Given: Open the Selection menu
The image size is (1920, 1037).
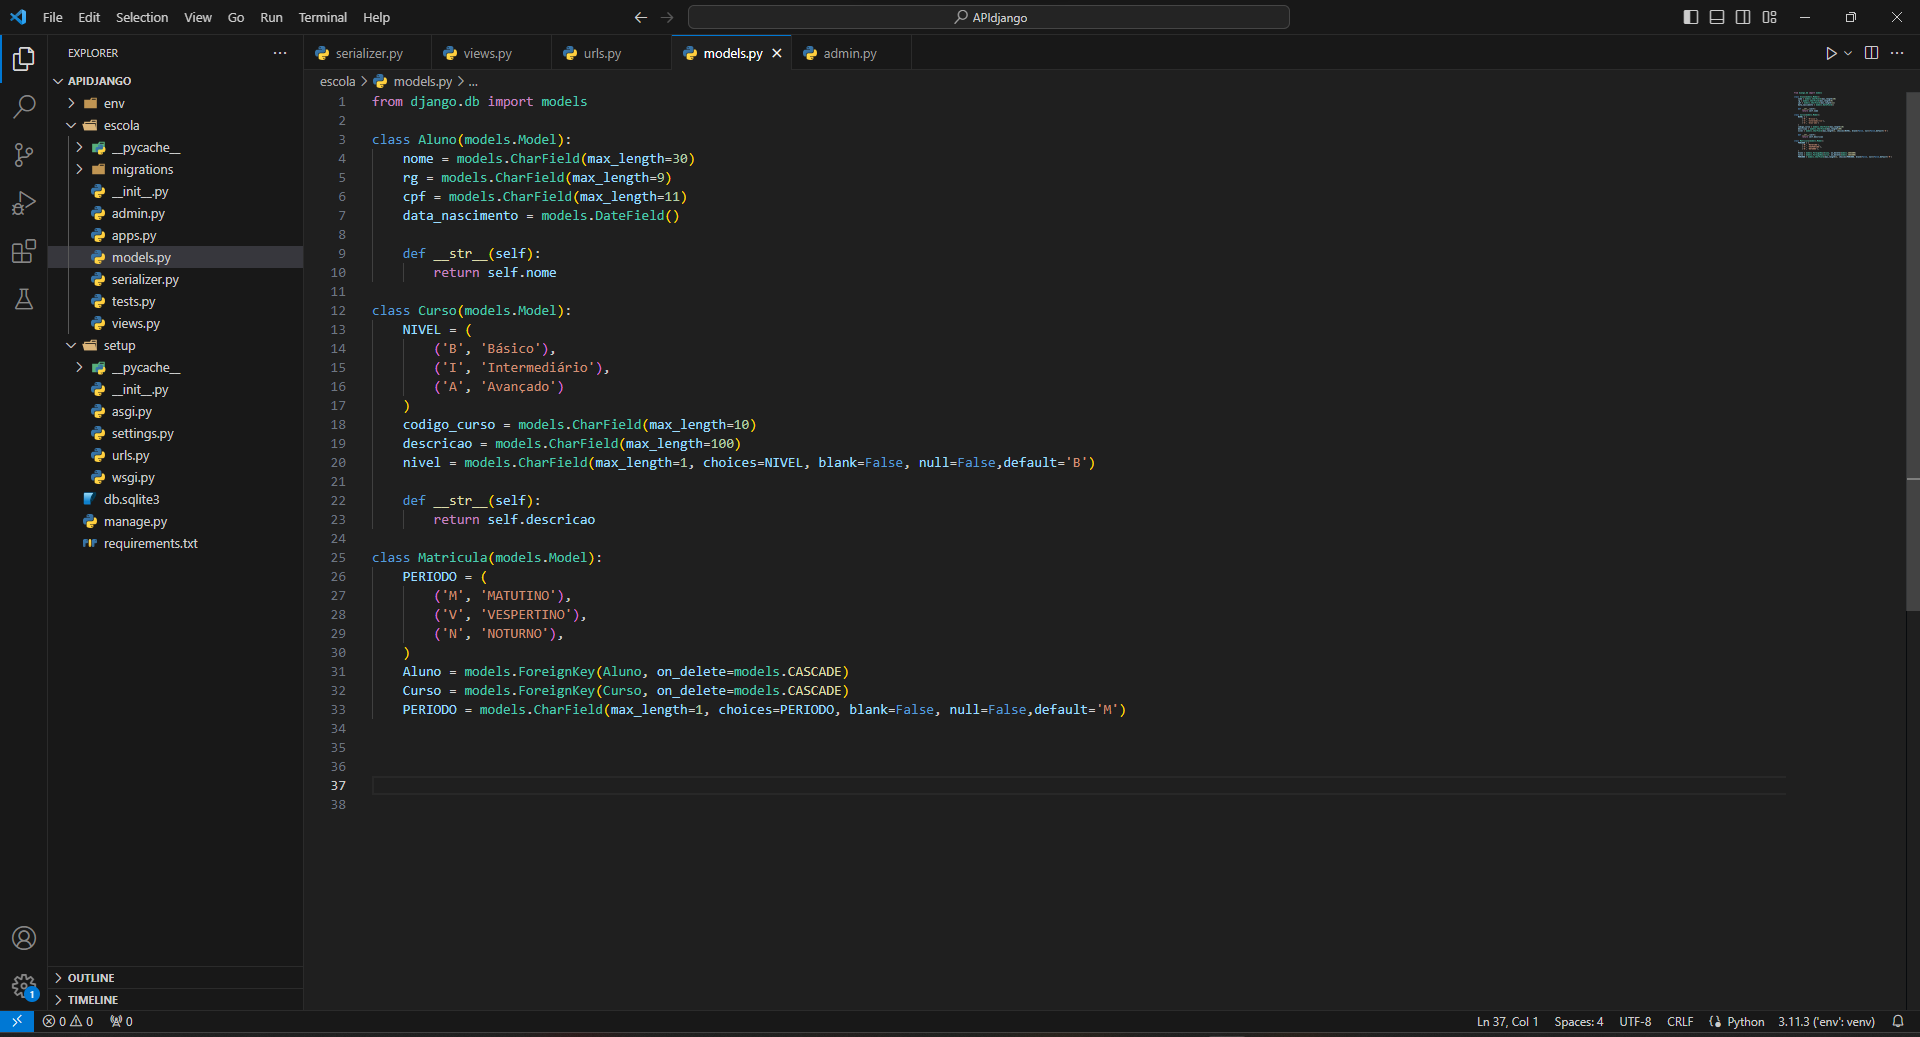Looking at the screenshot, I should (142, 17).
